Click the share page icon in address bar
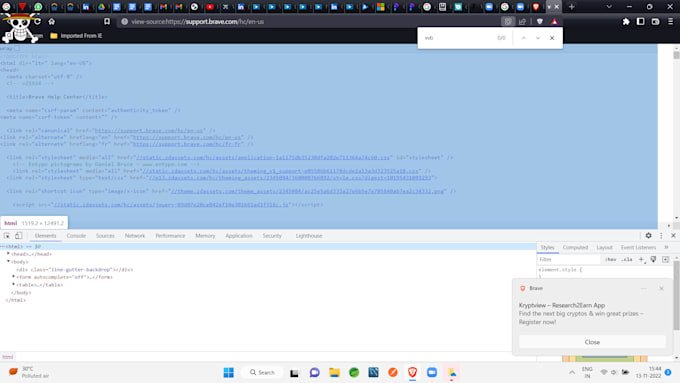This screenshot has width=680, height=383. [x=522, y=21]
